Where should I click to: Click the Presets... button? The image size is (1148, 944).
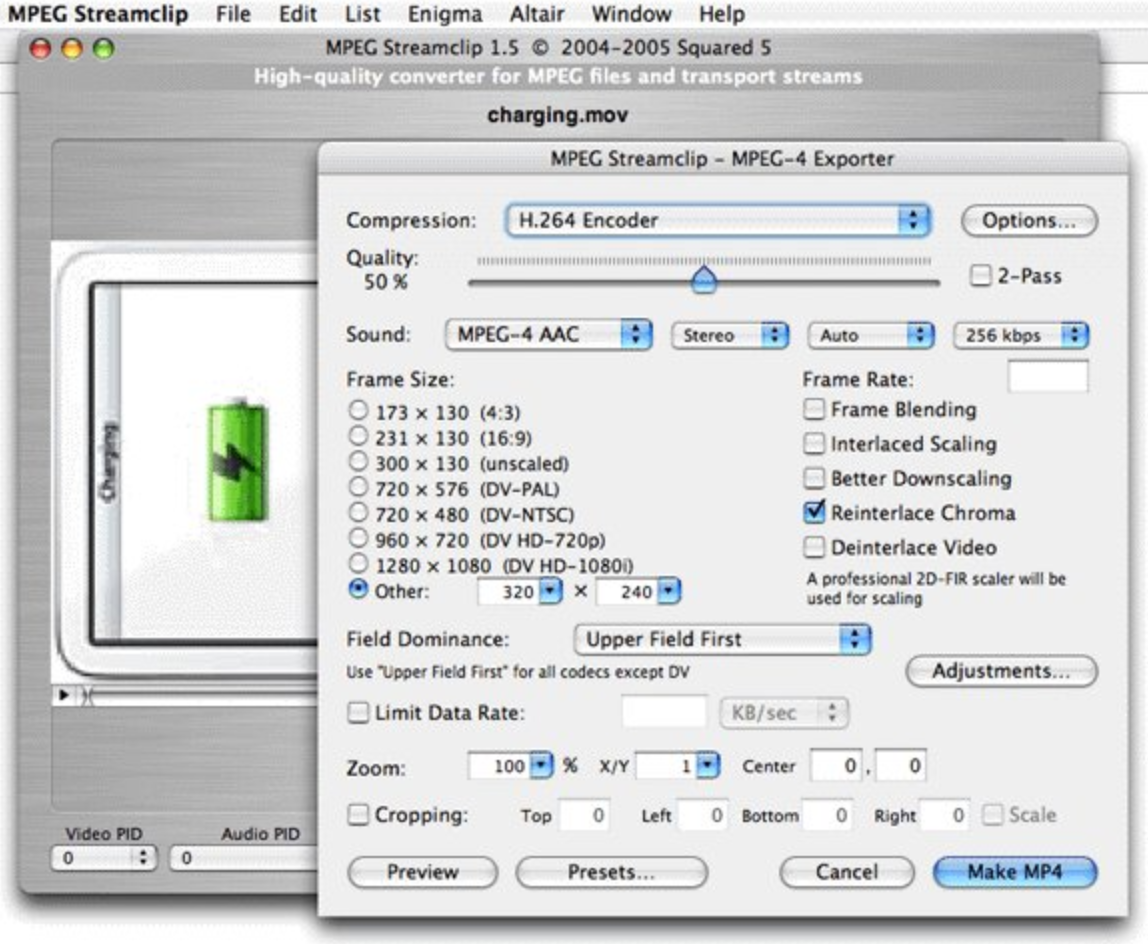click(x=611, y=872)
